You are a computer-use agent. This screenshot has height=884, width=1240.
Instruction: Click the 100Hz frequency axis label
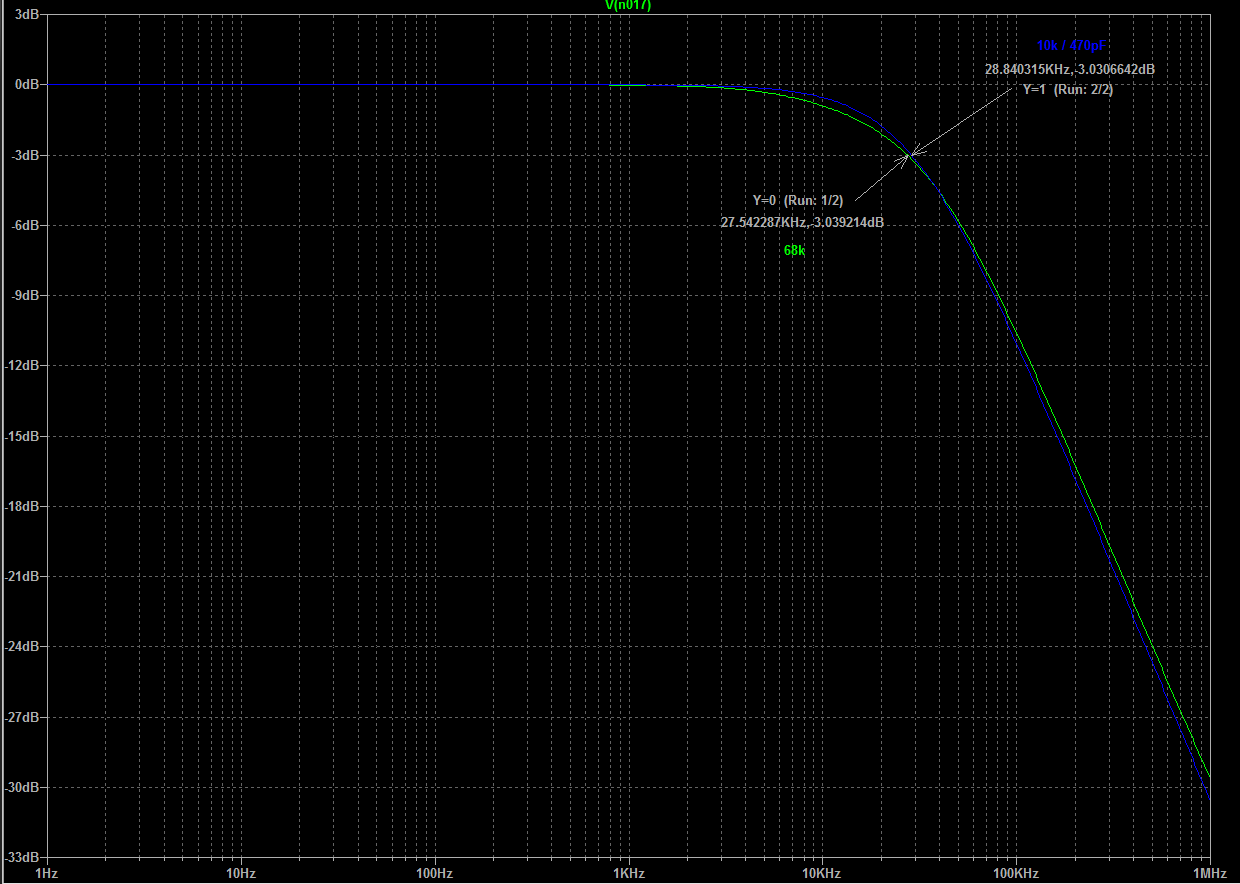point(434,873)
